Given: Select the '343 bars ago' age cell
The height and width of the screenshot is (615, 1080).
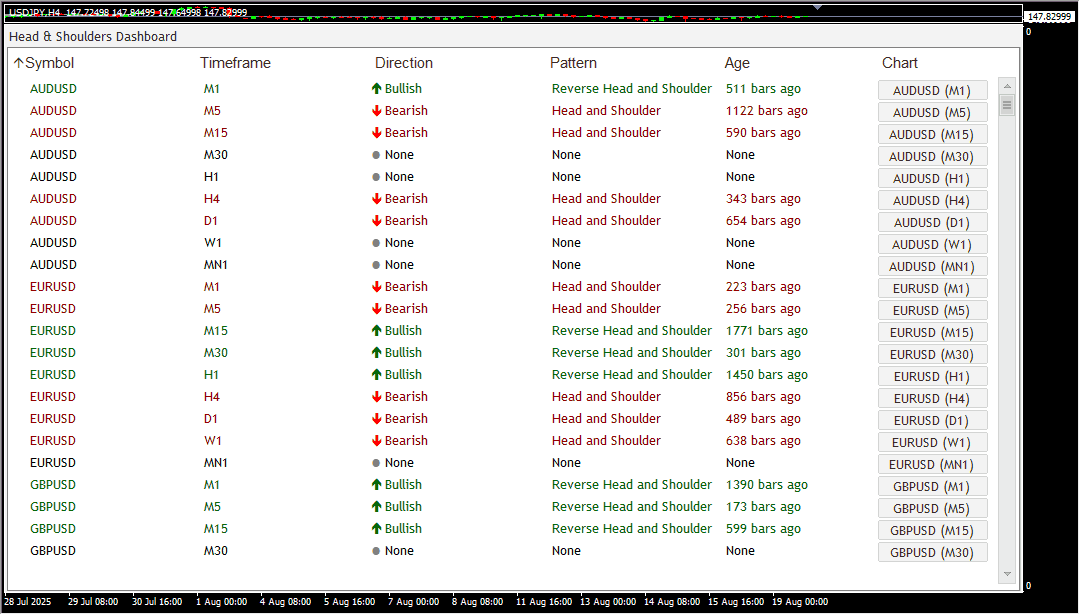Looking at the screenshot, I should 763,198.
